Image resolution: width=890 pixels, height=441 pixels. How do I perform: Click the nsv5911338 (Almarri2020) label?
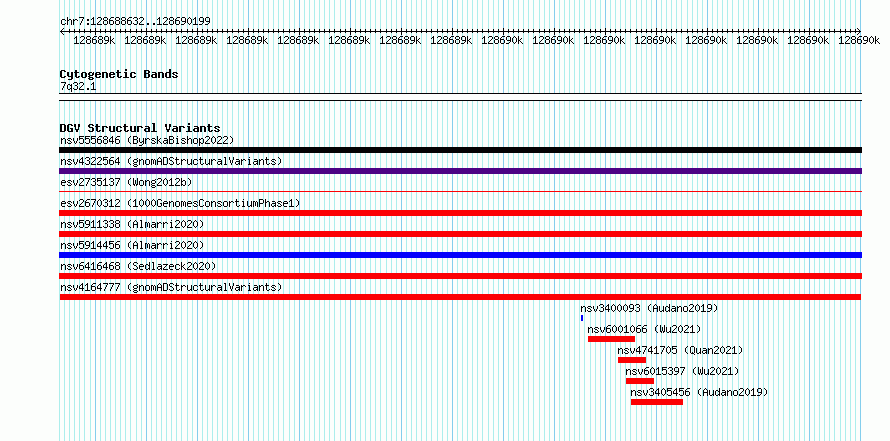tap(132, 224)
